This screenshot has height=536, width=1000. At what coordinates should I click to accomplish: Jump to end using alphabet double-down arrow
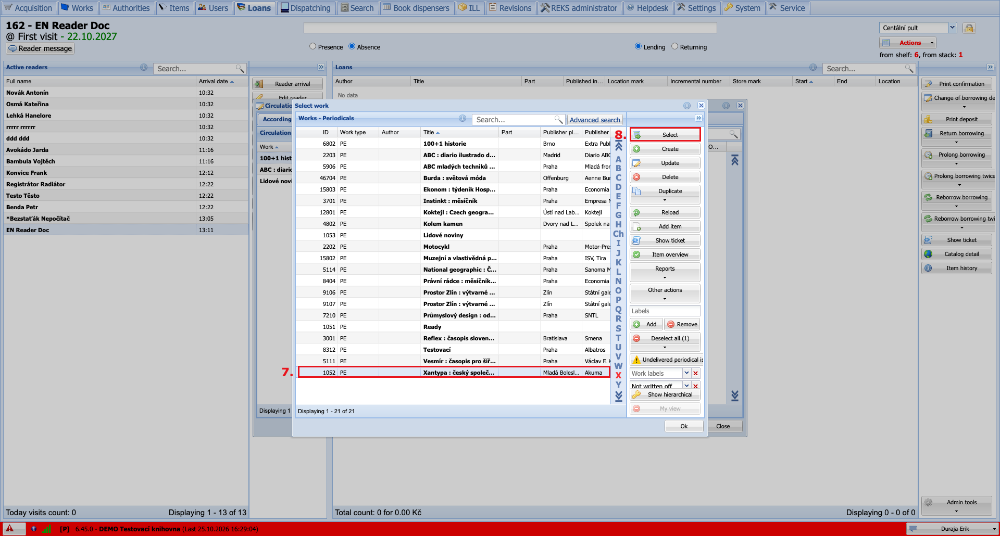618,396
